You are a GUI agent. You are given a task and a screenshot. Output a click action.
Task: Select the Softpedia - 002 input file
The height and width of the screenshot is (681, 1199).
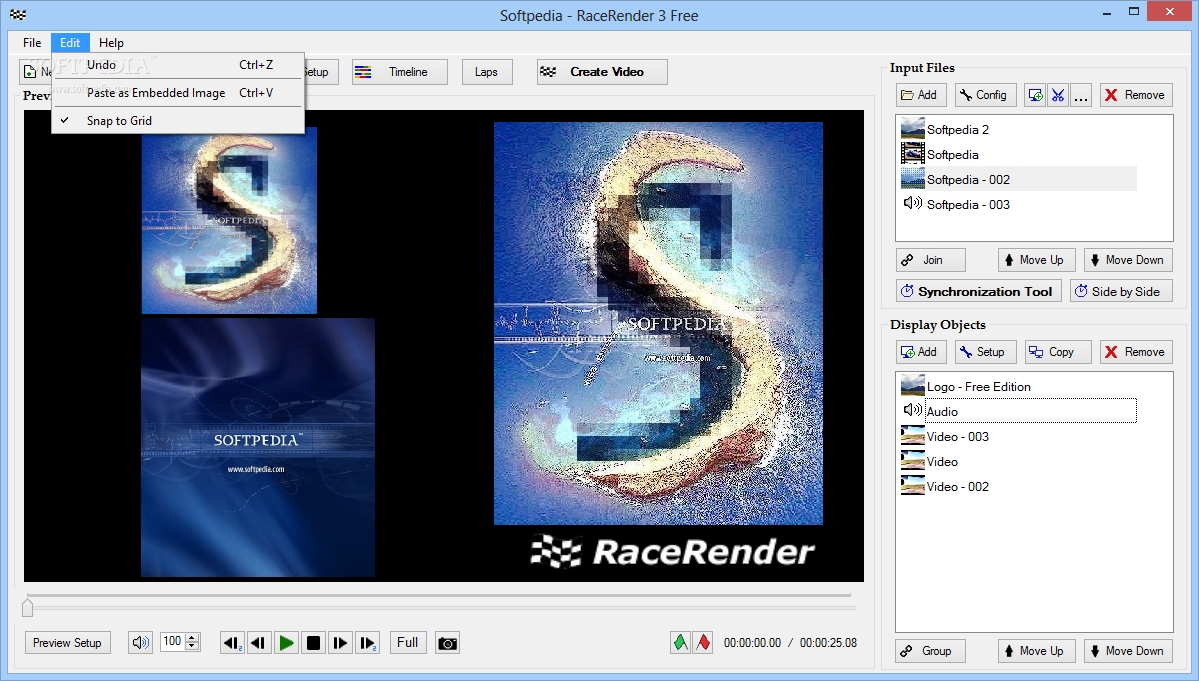[1018, 180]
